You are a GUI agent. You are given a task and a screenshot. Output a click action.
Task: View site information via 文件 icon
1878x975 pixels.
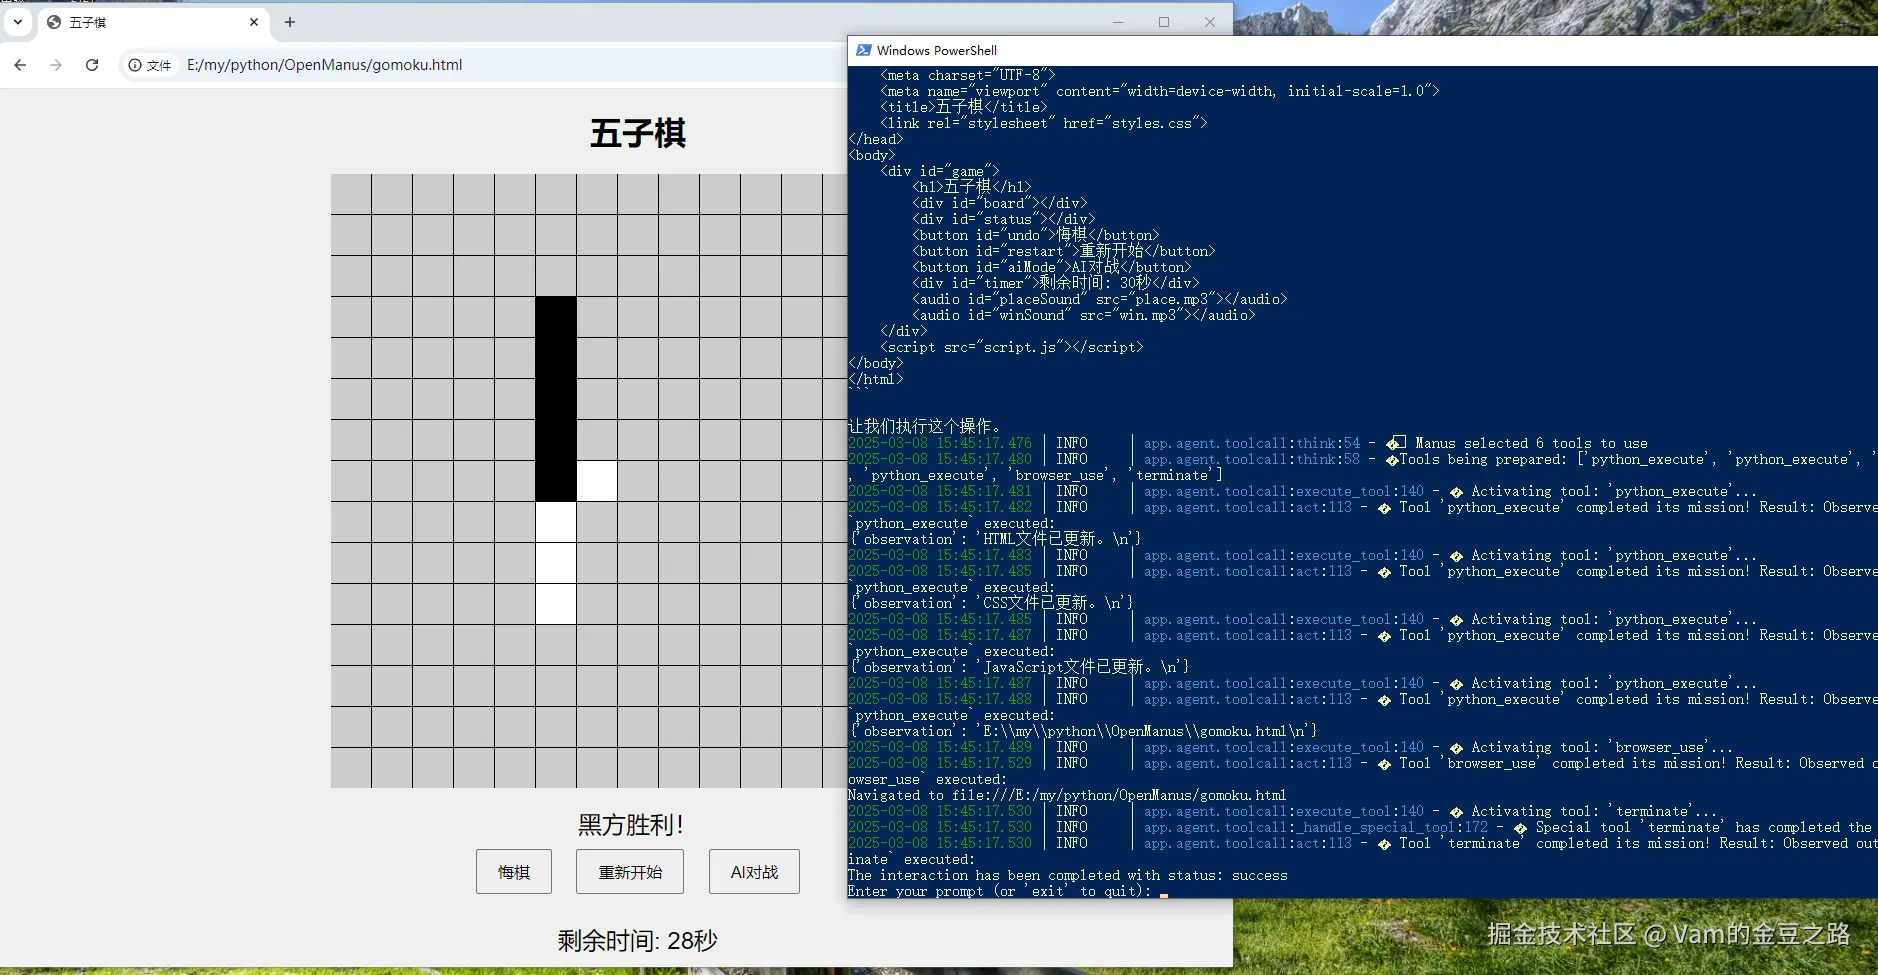(150, 65)
